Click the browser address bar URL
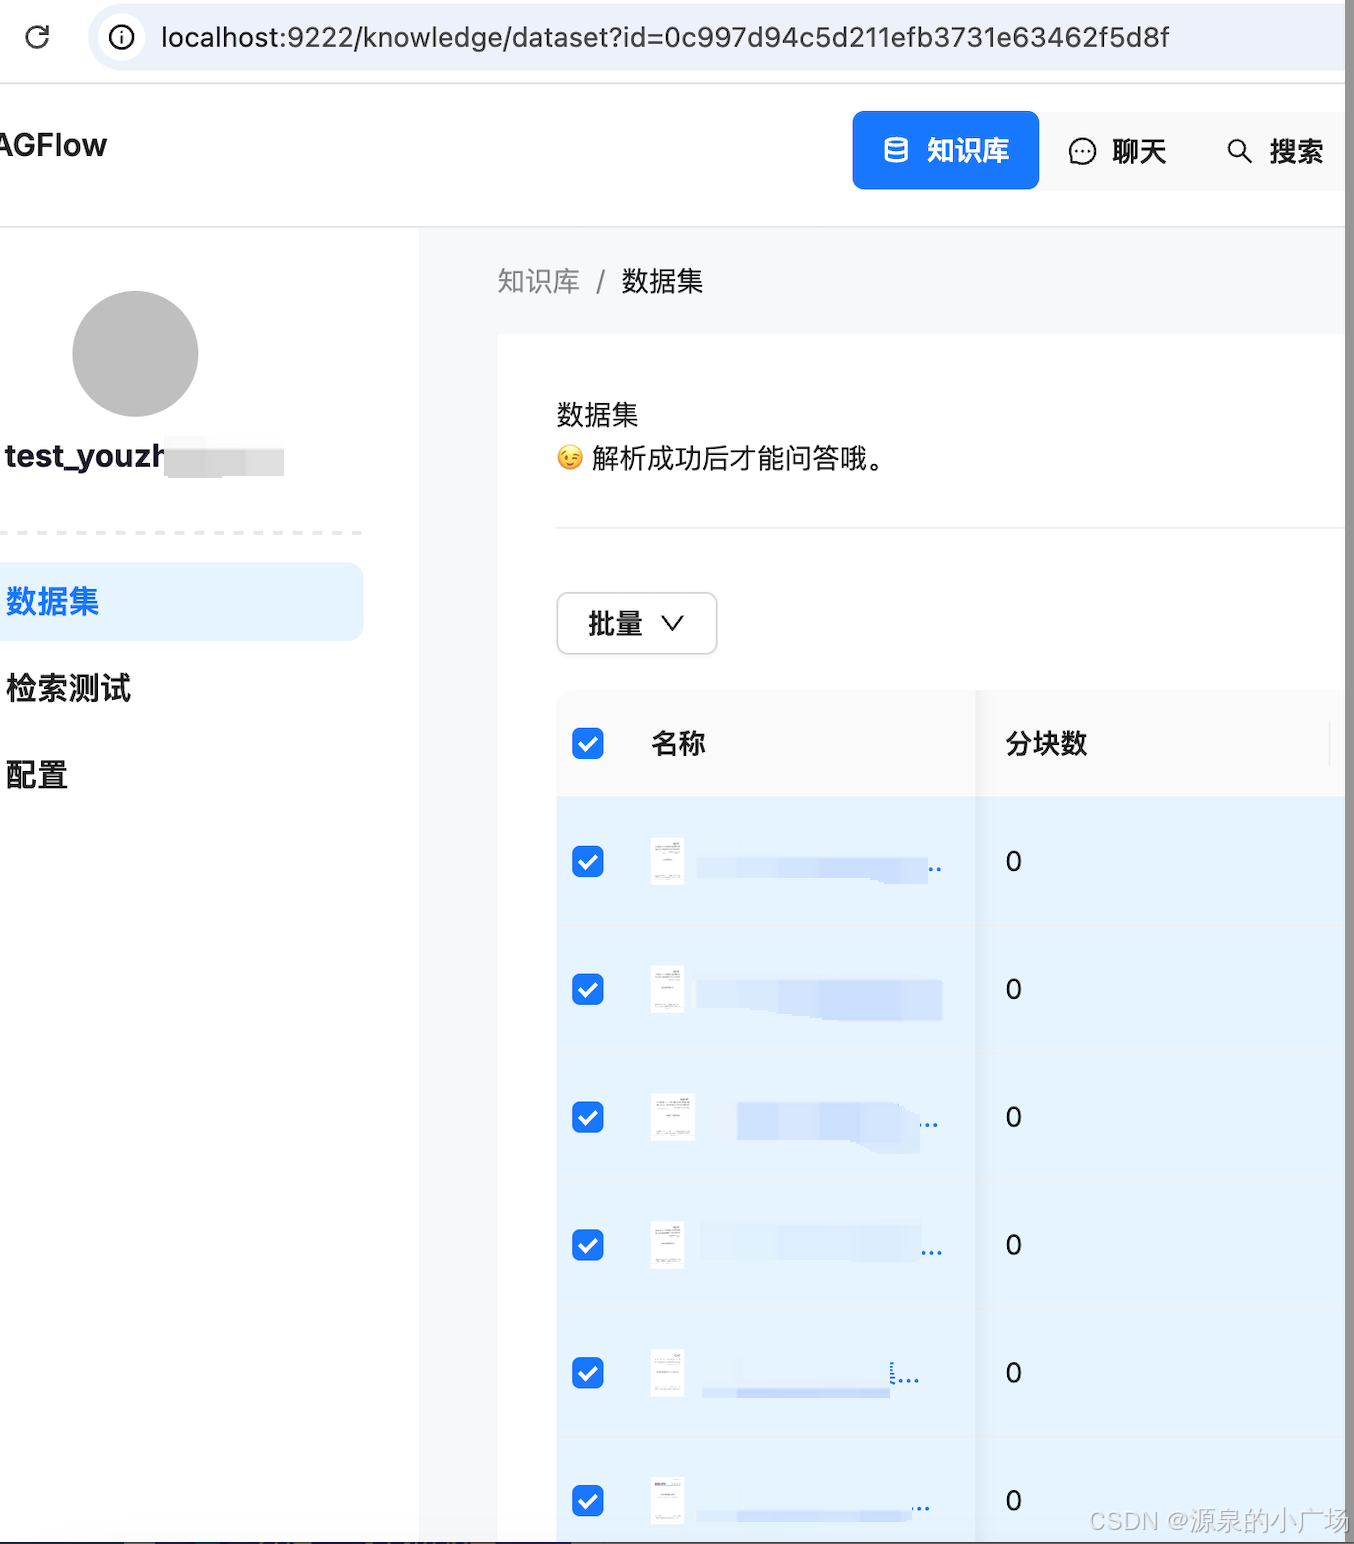Image resolution: width=1354 pixels, height=1544 pixels. coord(664,37)
